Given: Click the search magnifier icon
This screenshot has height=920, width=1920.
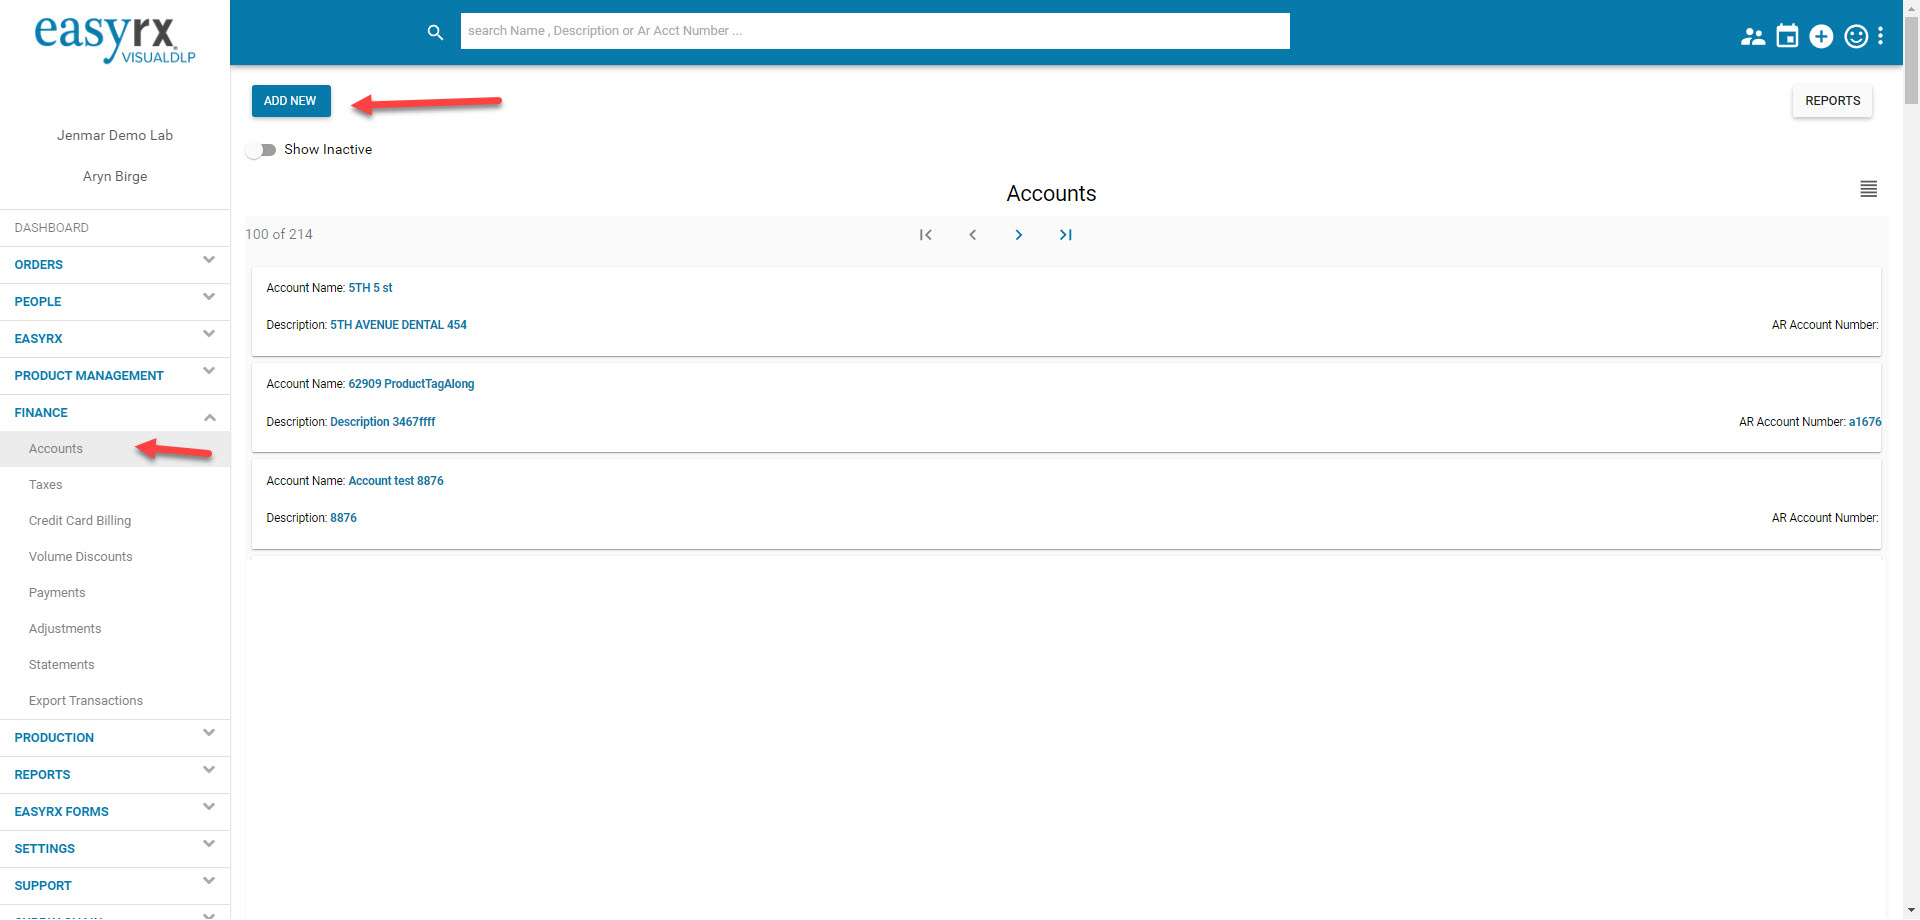Looking at the screenshot, I should pos(435,32).
